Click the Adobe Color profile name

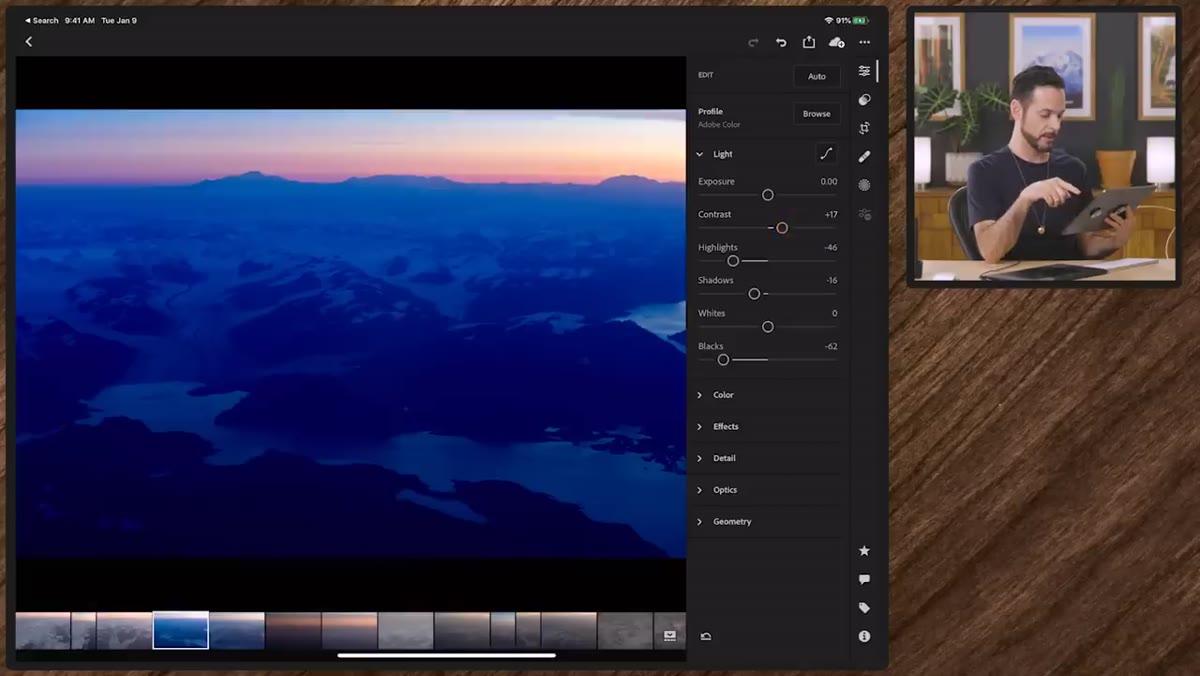[x=719, y=125]
